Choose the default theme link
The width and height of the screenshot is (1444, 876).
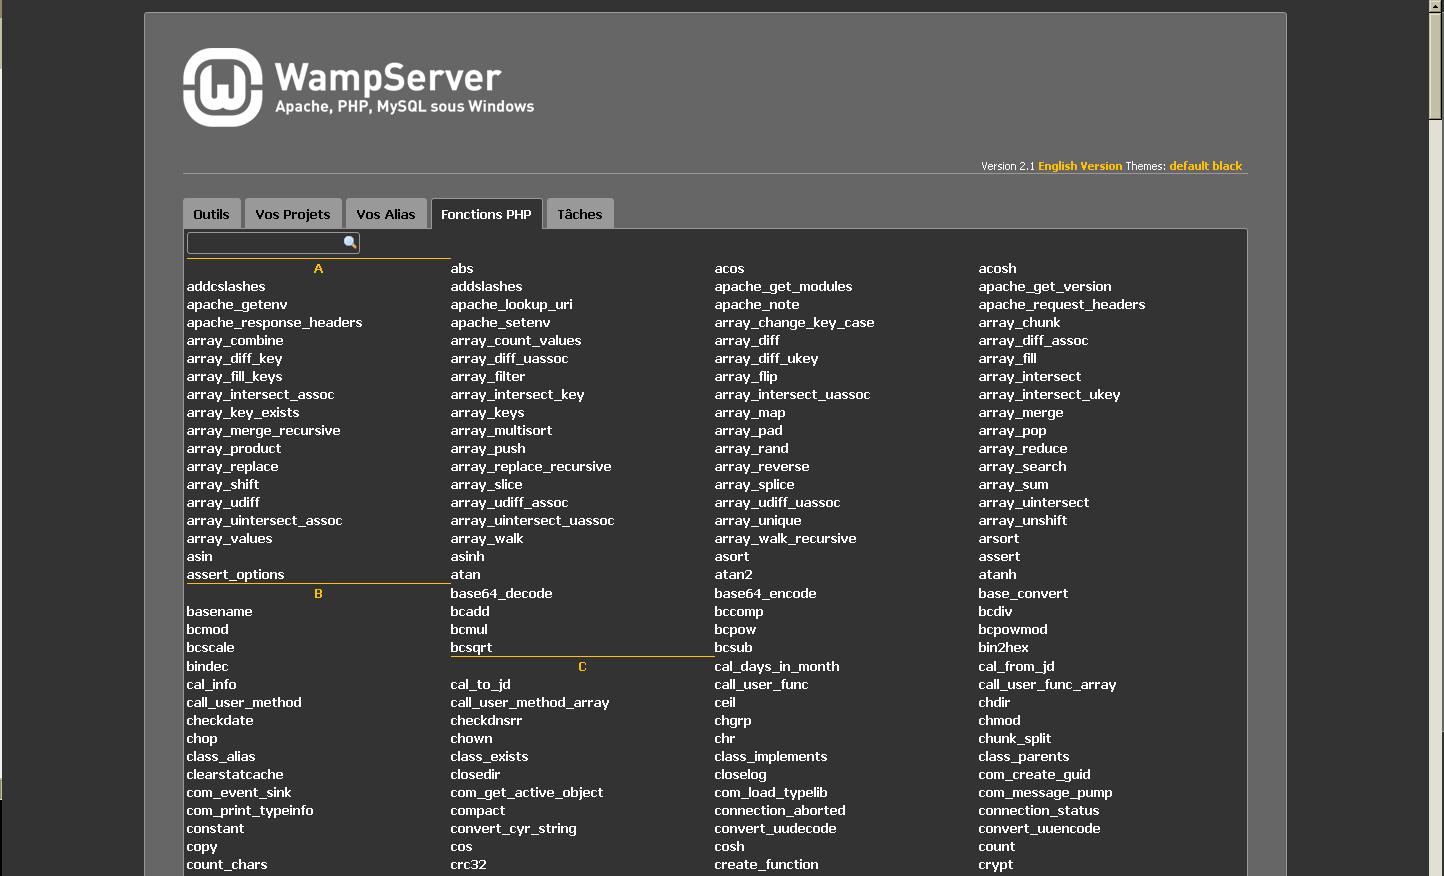1189,166
